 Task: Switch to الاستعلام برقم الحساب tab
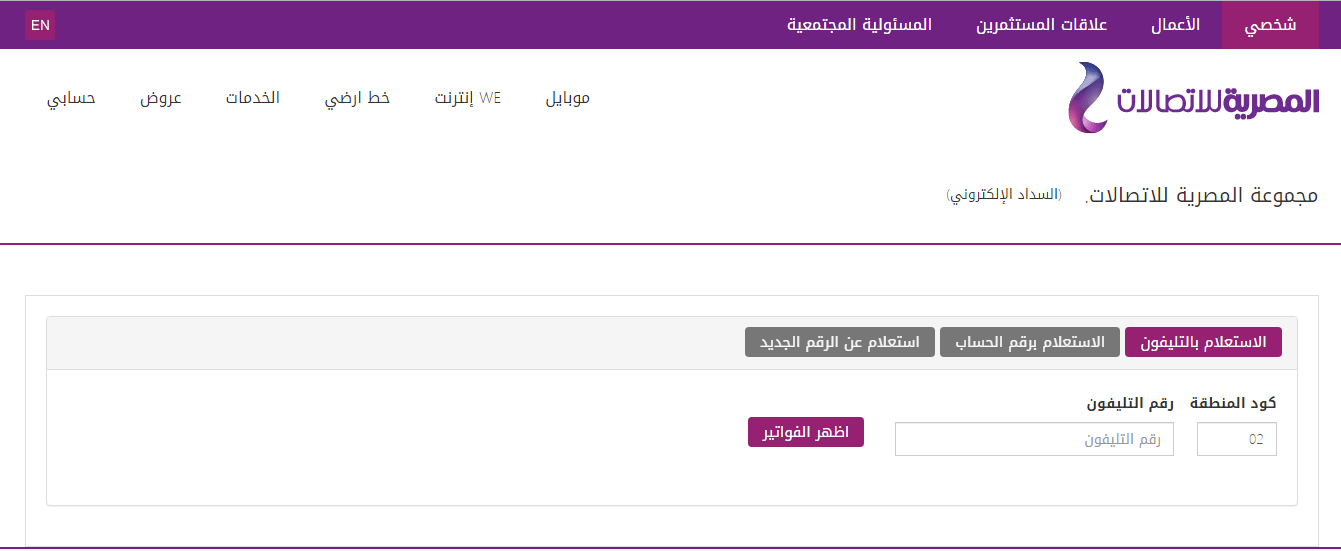coord(1029,342)
